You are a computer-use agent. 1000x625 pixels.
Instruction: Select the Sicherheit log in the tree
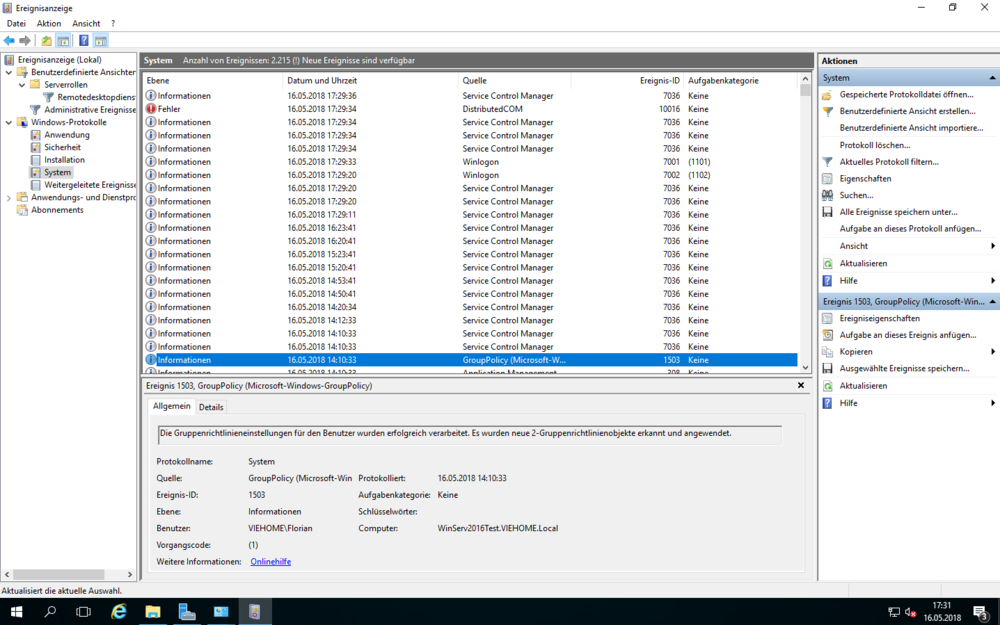click(x=60, y=146)
